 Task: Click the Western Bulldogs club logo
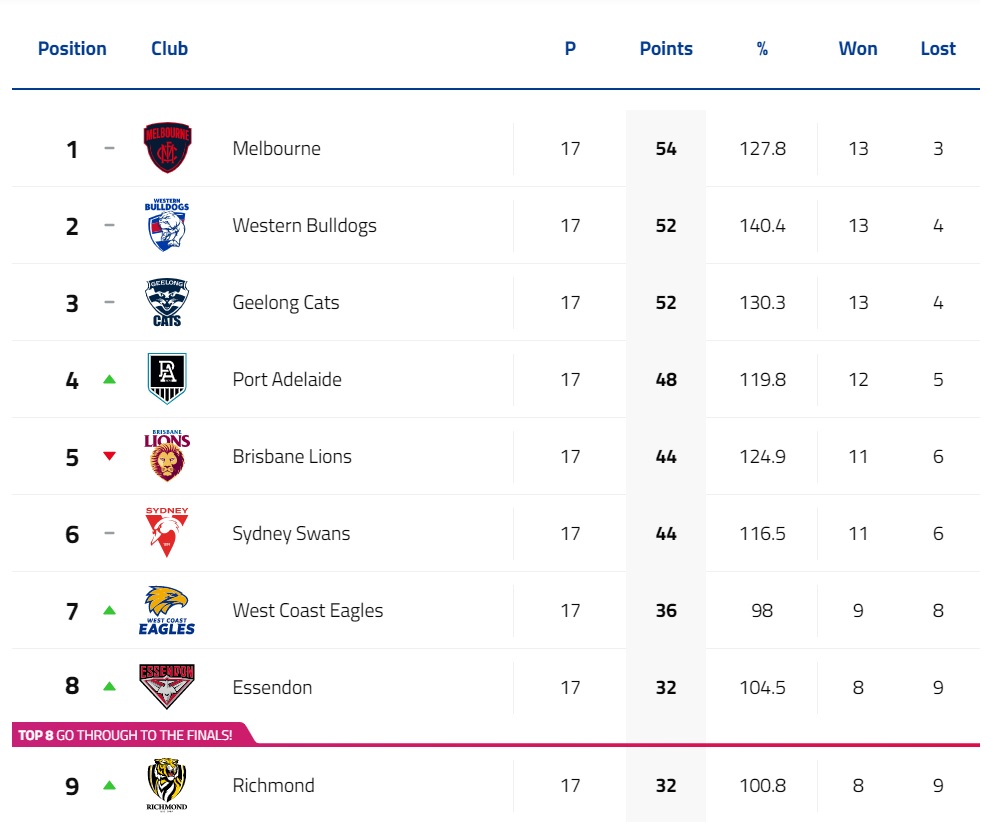point(167,225)
